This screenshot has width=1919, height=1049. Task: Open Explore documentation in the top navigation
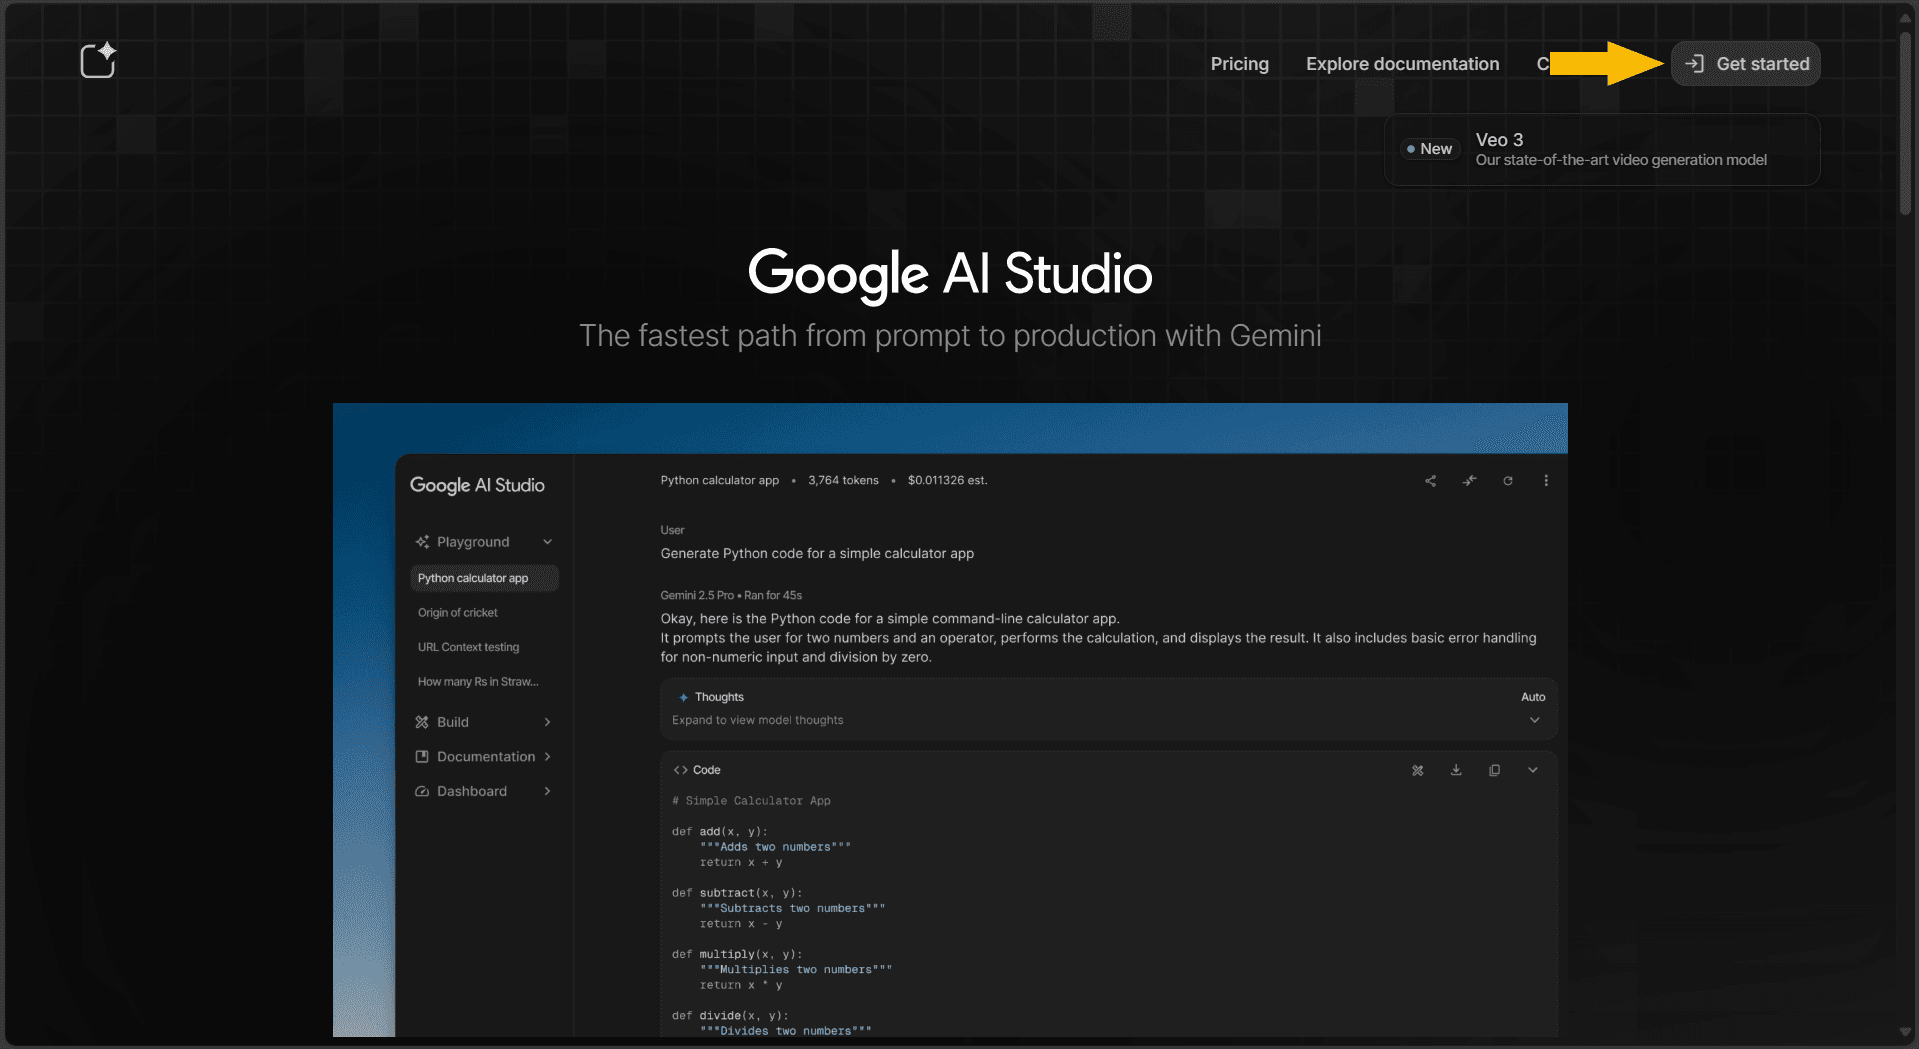click(x=1402, y=64)
